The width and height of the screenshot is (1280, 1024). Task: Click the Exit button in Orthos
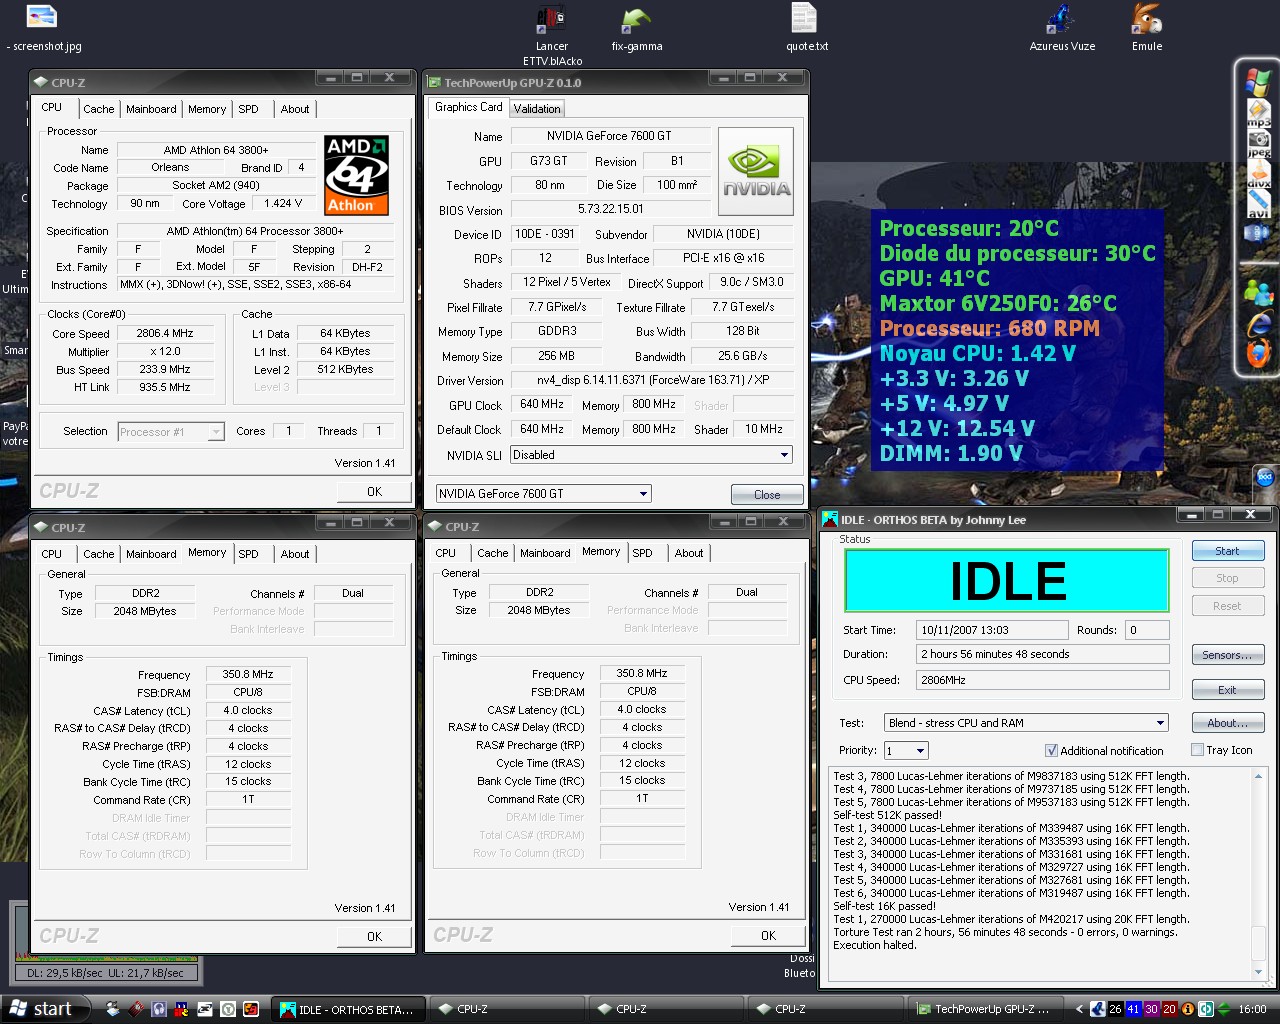[x=1227, y=690]
